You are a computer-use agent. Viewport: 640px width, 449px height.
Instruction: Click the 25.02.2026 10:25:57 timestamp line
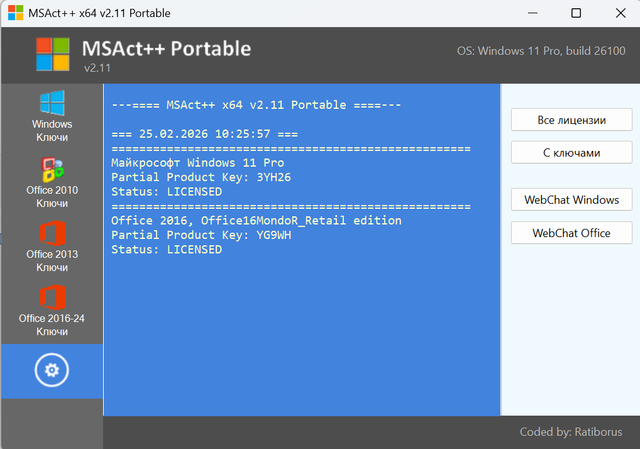(x=204, y=134)
